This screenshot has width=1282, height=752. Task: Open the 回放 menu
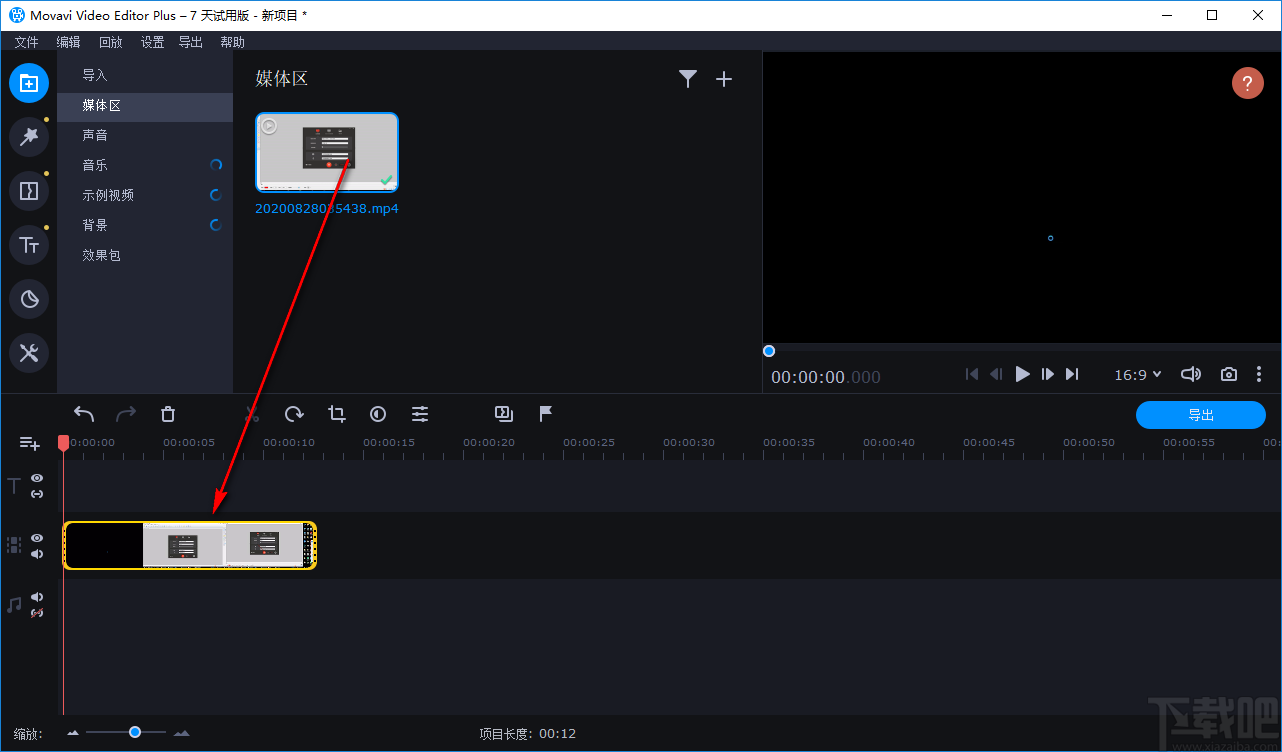point(111,42)
